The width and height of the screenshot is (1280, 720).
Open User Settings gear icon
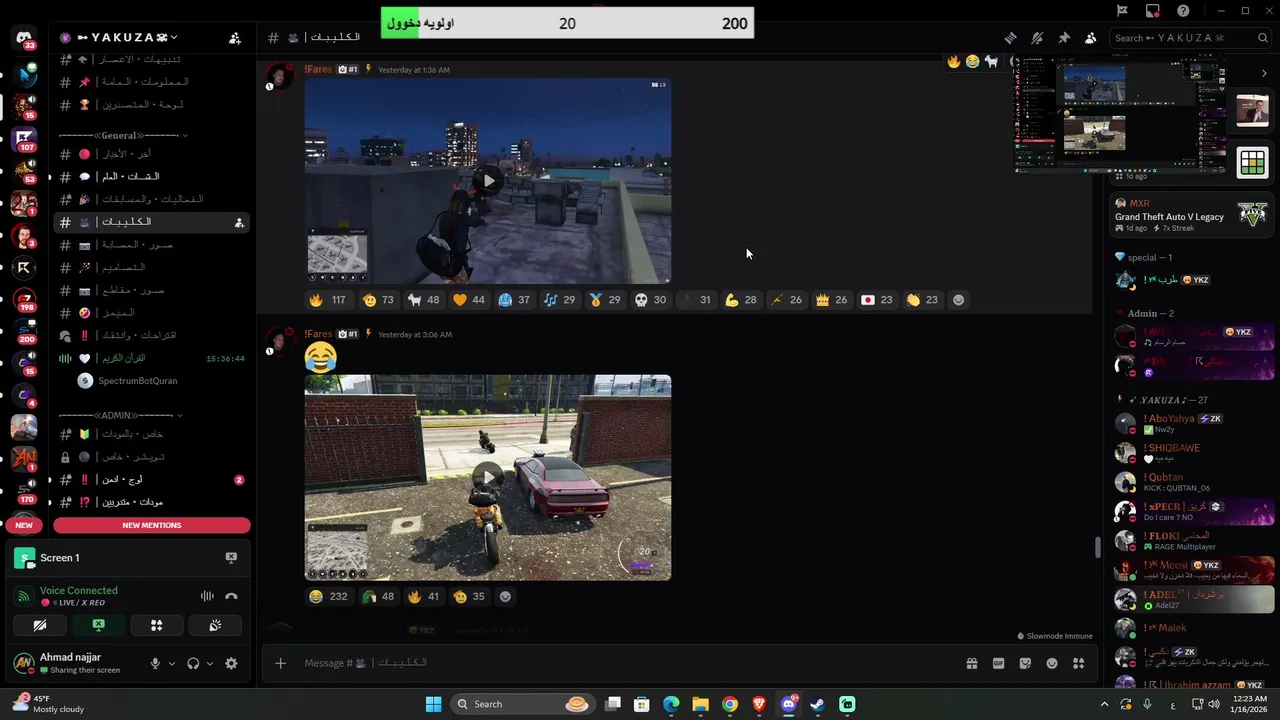point(231,663)
